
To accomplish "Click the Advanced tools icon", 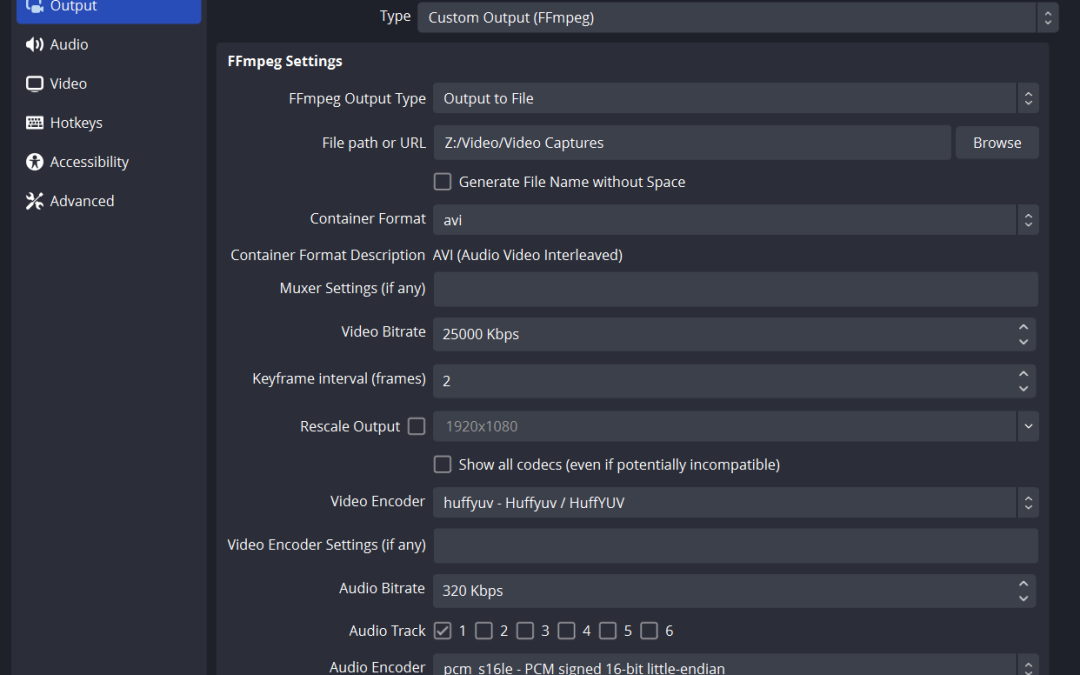I will 35,201.
